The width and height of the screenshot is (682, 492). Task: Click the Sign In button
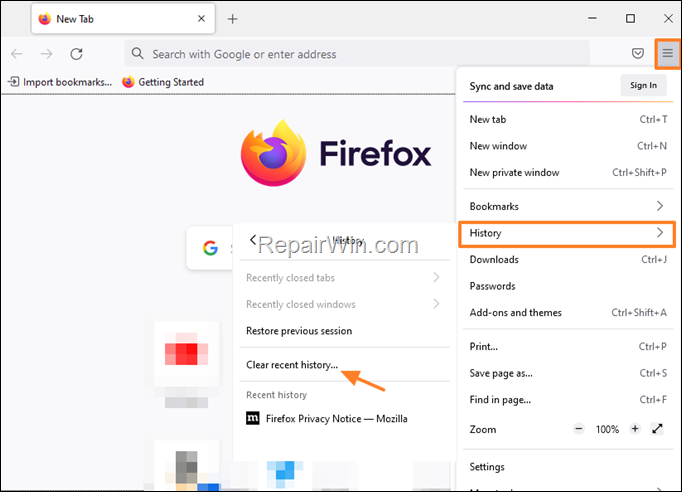(643, 85)
